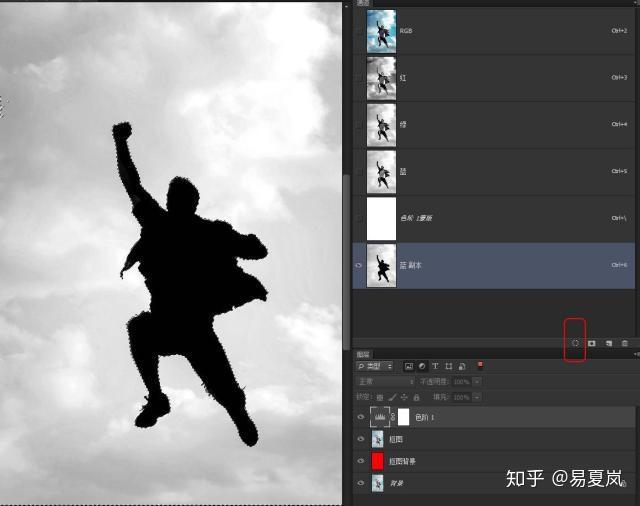Select the 绿 channel thumbnail
This screenshot has width=640, height=506.
381,125
